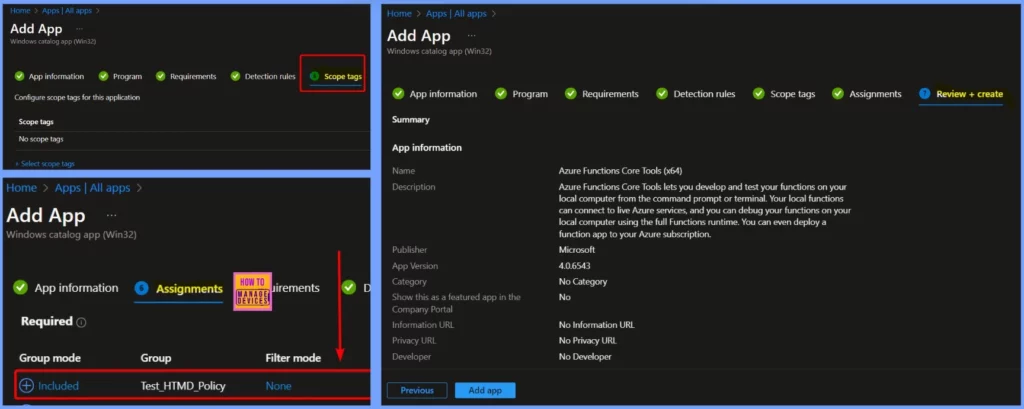Click the info icon next to Required

coord(81,322)
